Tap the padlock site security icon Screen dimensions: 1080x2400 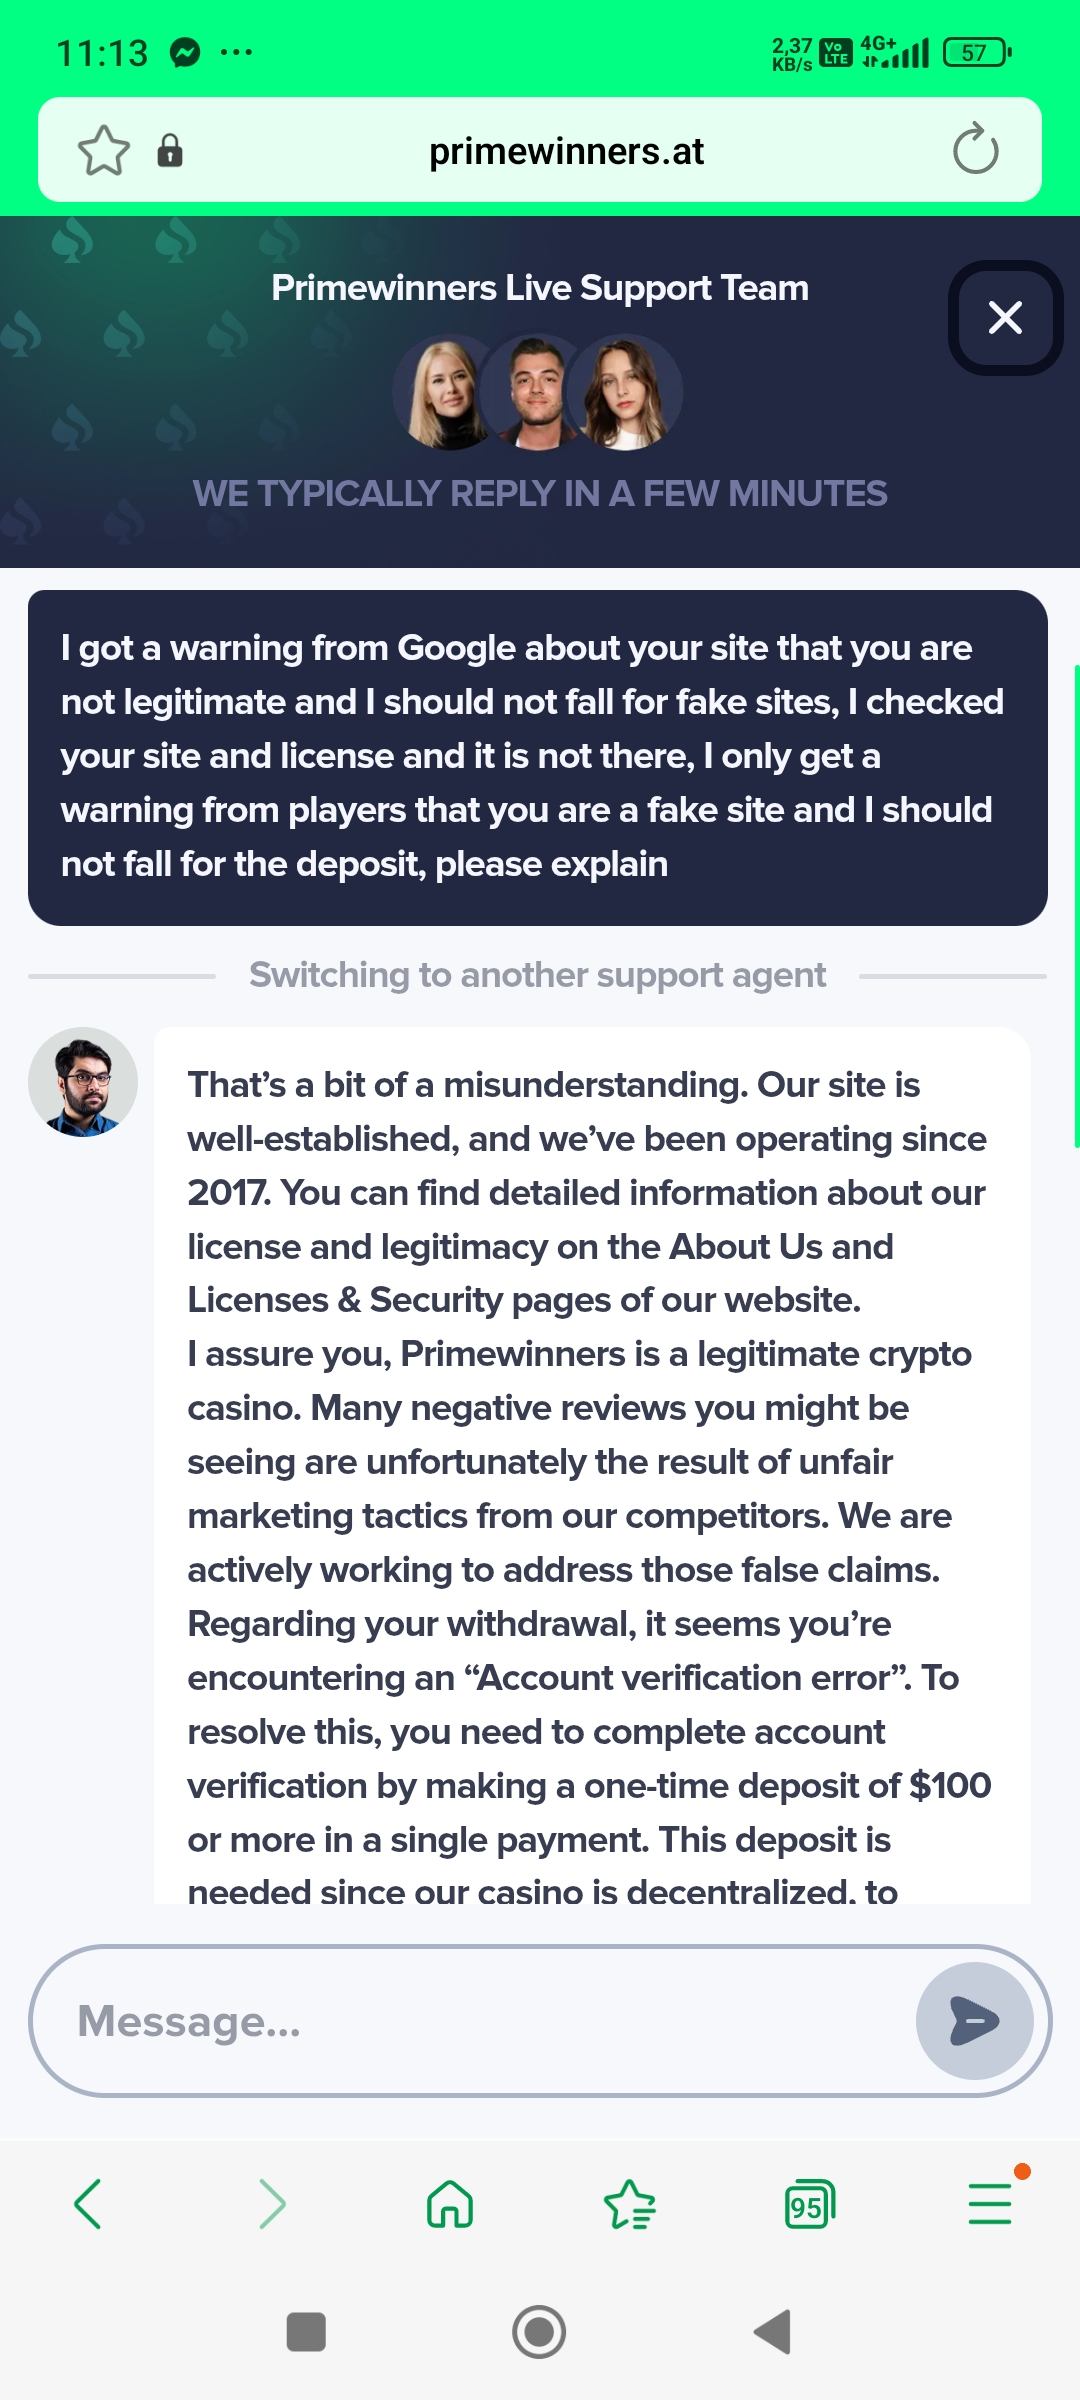pos(170,151)
